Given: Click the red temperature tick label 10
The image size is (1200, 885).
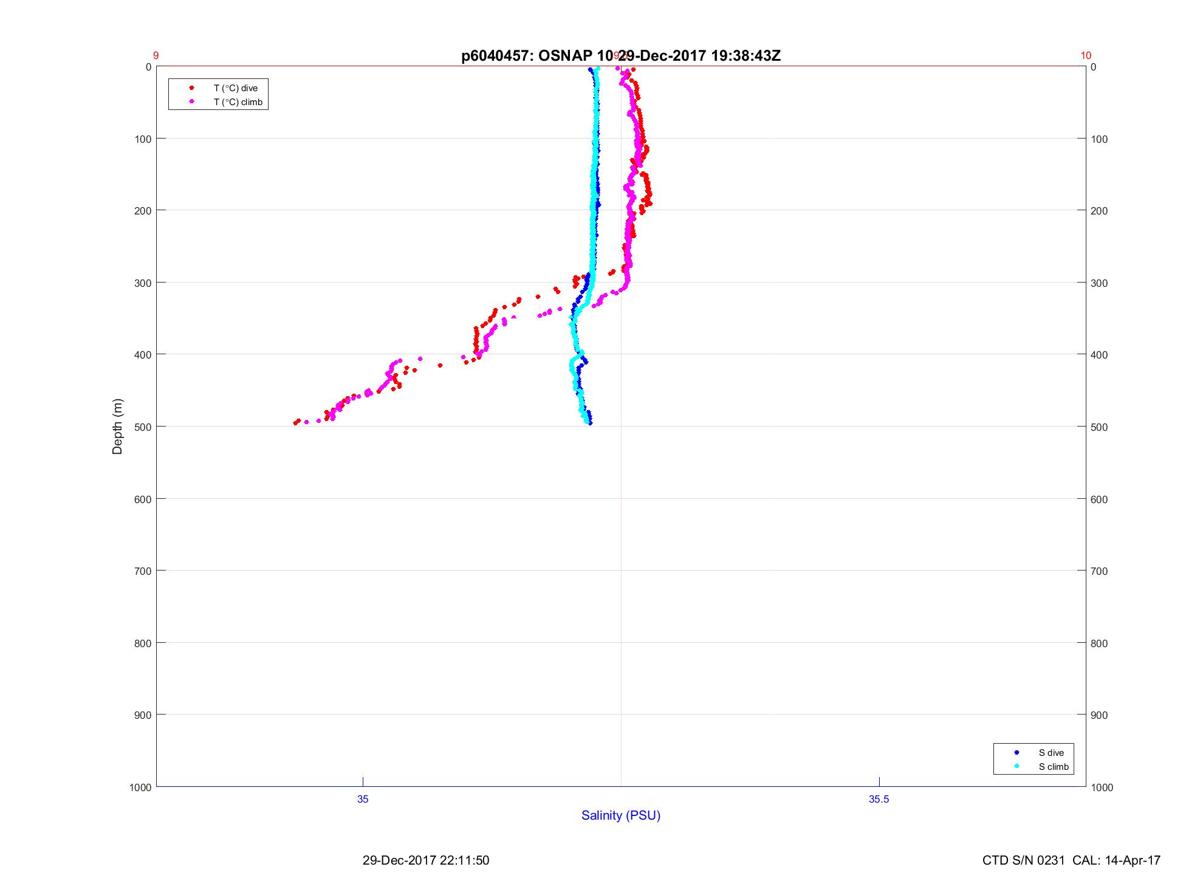Looking at the screenshot, I should [x=1086, y=56].
